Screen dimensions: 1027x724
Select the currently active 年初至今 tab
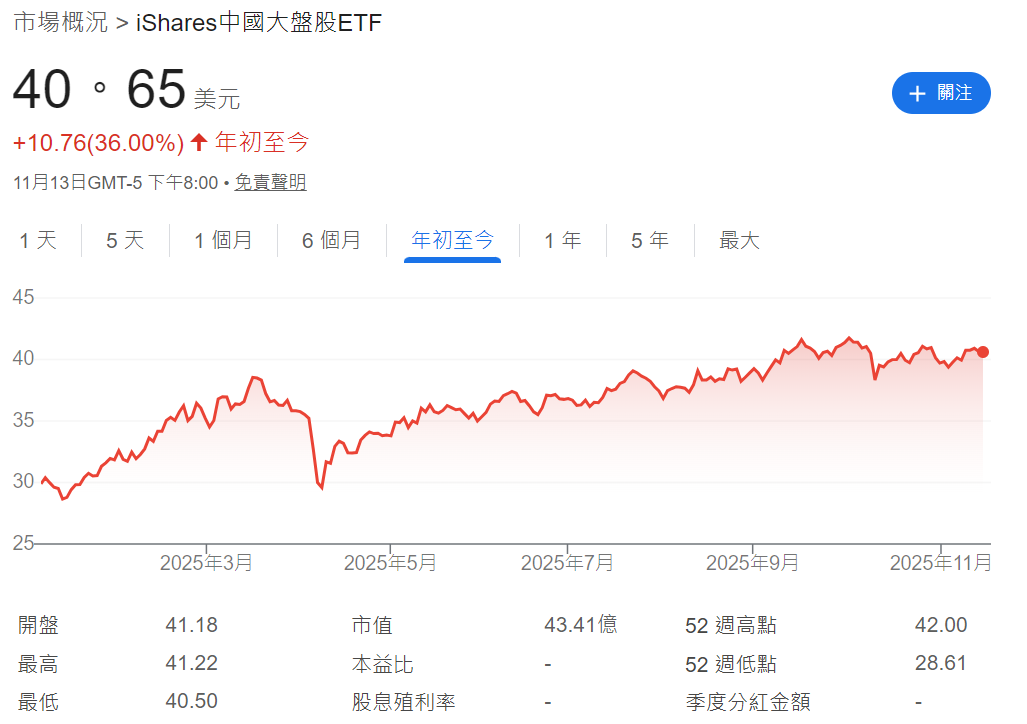[452, 240]
